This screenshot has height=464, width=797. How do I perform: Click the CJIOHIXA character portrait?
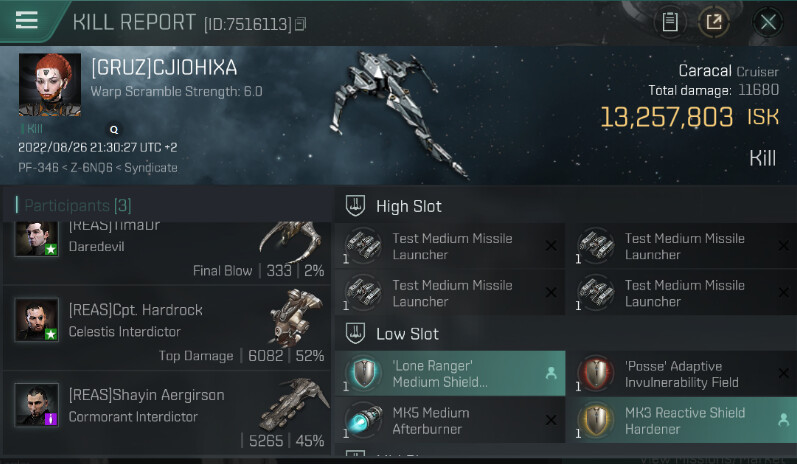[x=50, y=84]
